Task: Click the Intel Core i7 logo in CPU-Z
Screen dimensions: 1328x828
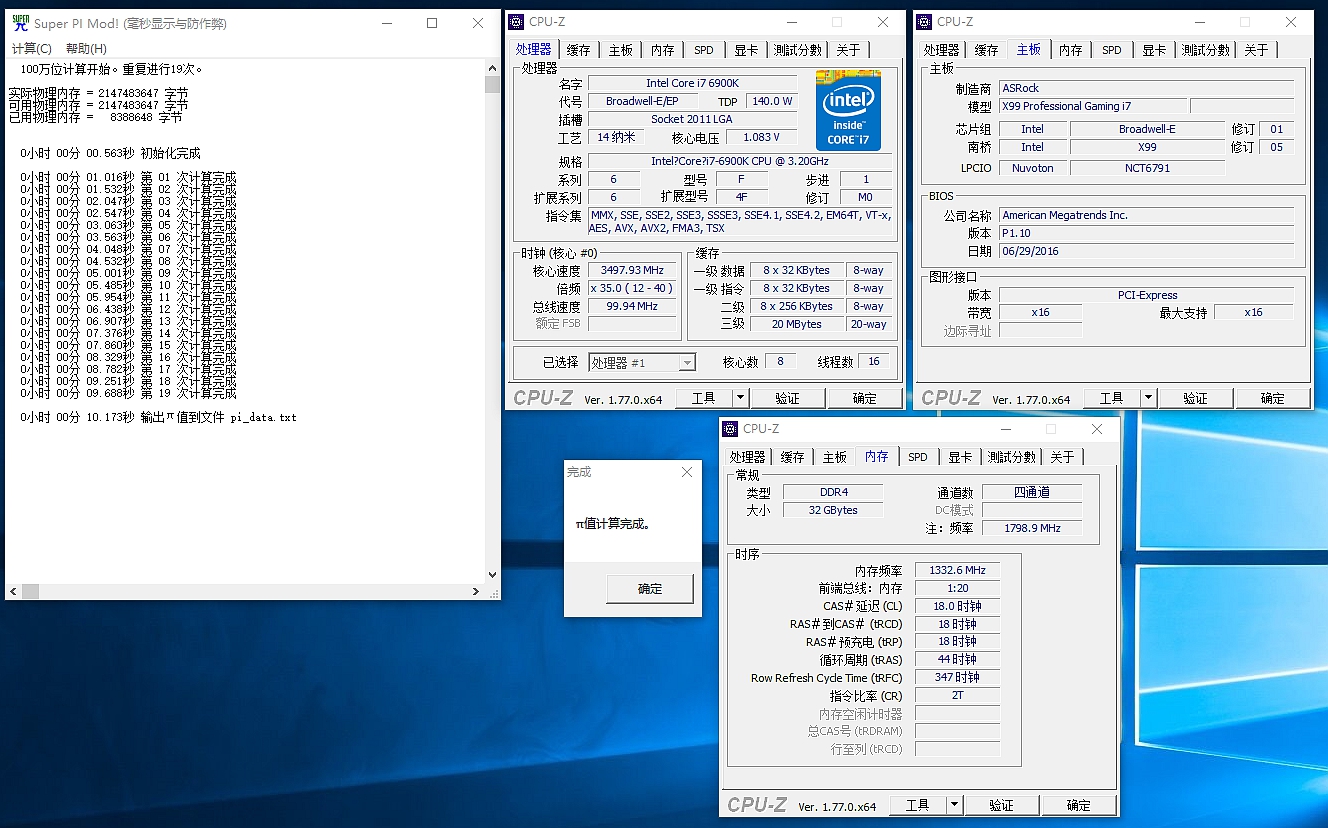Action: (x=847, y=110)
